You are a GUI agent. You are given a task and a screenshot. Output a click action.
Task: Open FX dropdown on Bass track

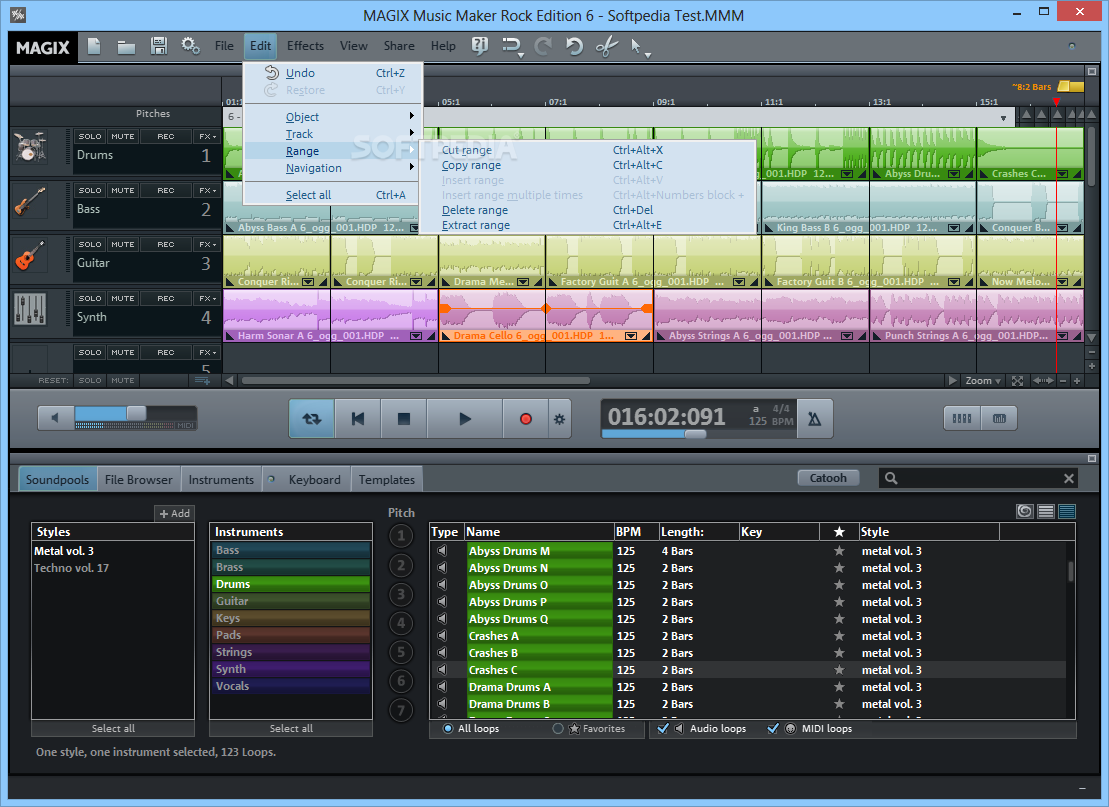point(207,190)
